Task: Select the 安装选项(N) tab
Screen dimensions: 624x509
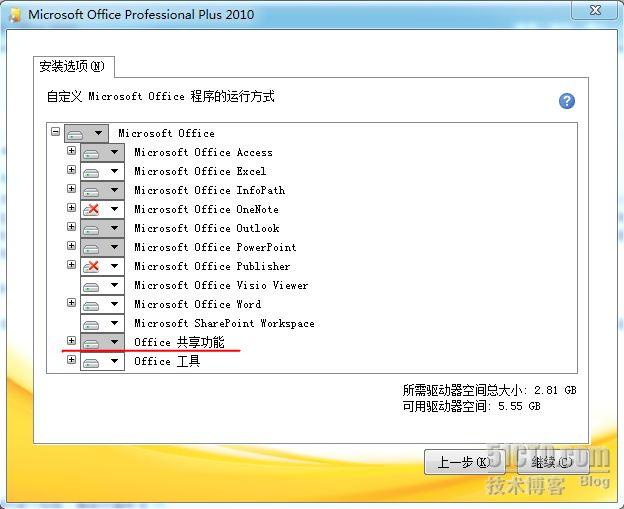Action: click(73, 66)
